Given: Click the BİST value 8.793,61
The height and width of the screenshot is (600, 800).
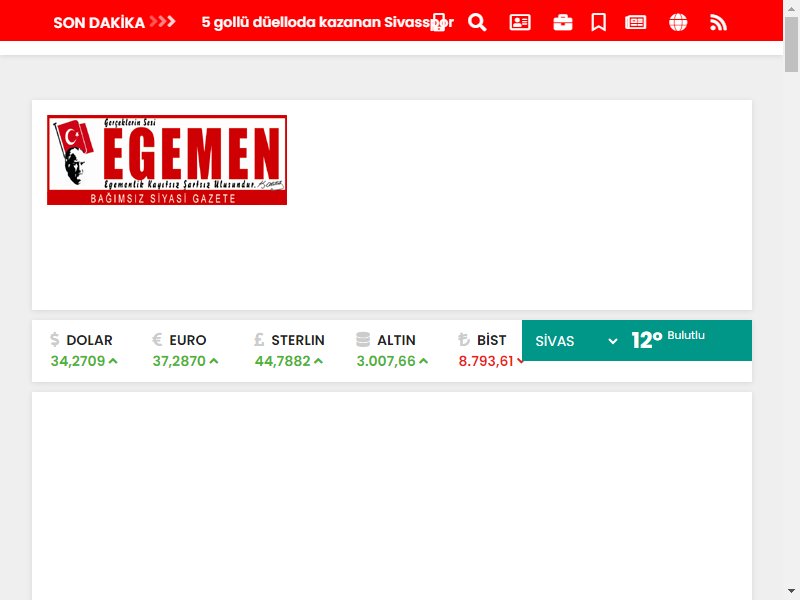Looking at the screenshot, I should [x=486, y=361].
